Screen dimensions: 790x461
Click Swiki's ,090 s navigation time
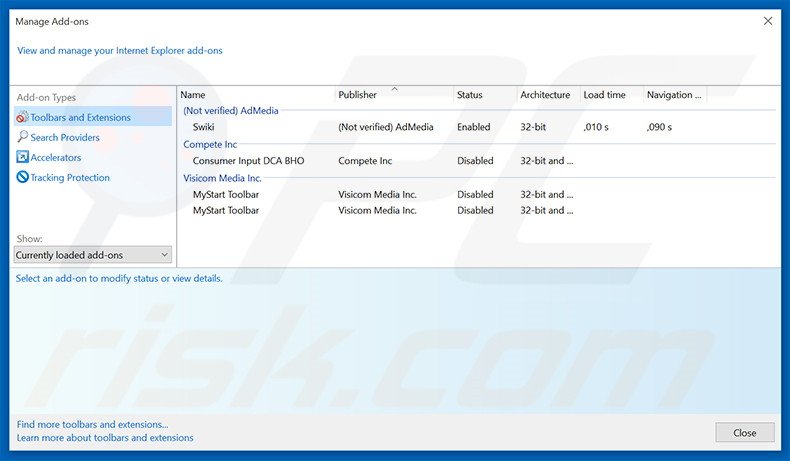pyautogui.click(x=660, y=127)
